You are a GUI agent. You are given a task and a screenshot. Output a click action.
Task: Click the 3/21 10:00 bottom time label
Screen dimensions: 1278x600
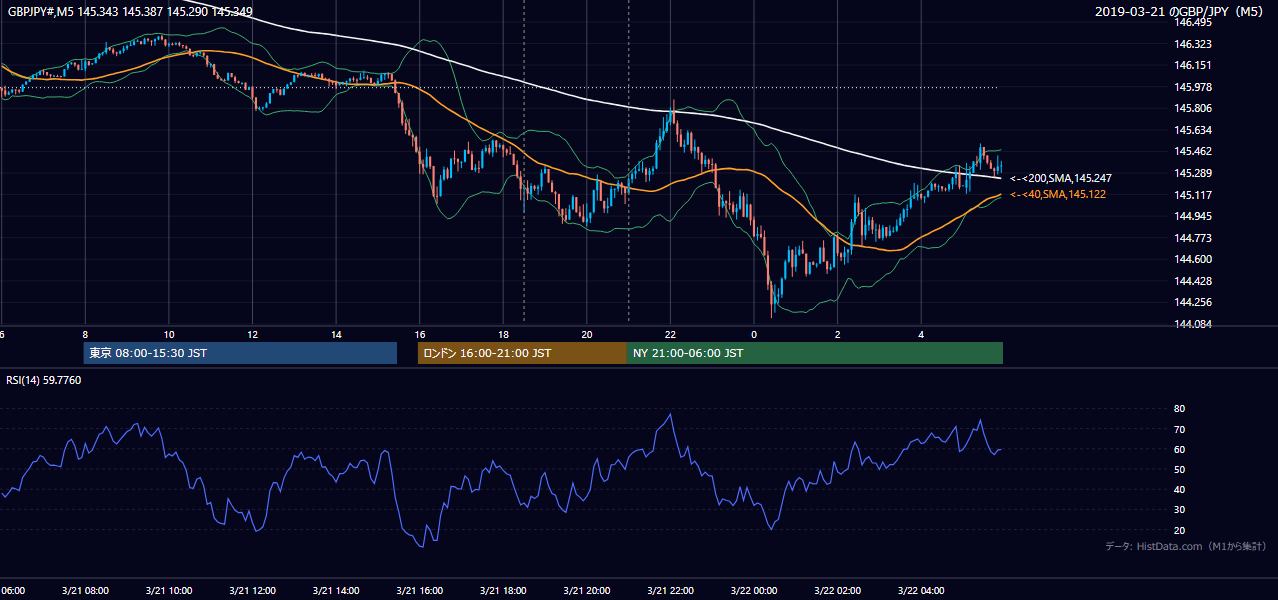(x=169, y=590)
